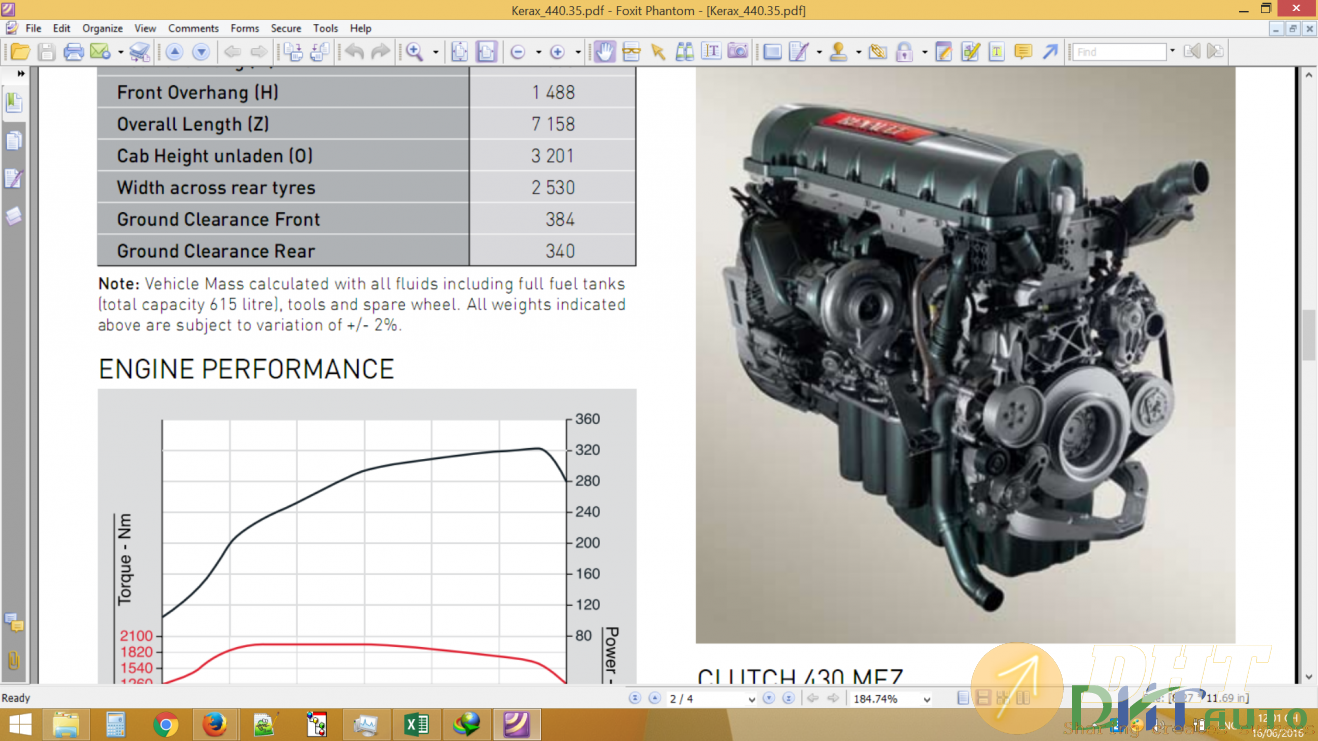Viewport: 1318px width, 741px height.
Task: Open the page number dropdown
Action: coord(751,697)
